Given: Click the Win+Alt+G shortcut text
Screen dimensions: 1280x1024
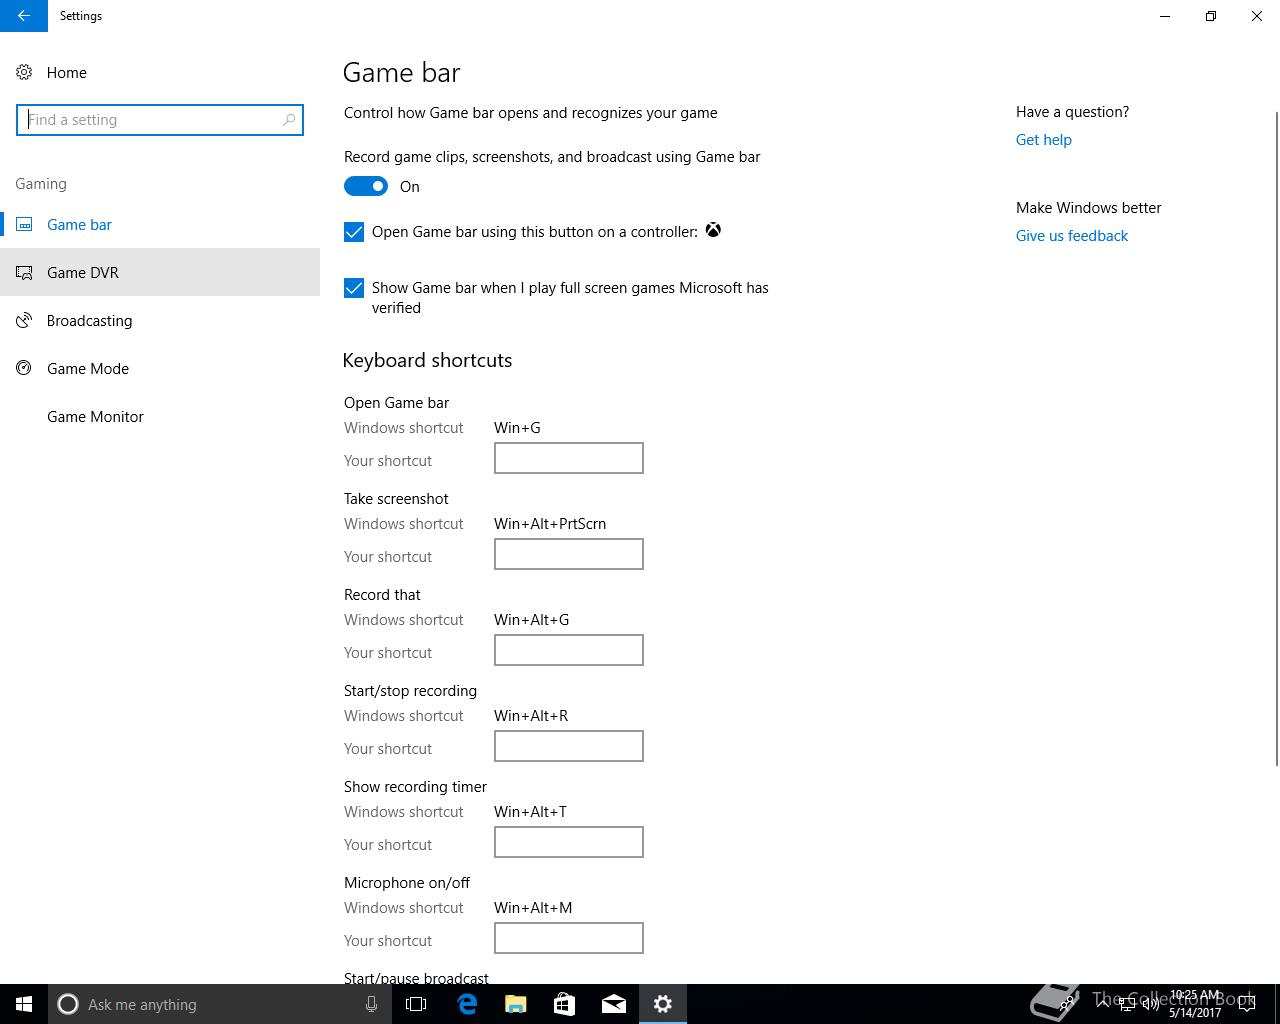Looking at the screenshot, I should pos(531,620).
